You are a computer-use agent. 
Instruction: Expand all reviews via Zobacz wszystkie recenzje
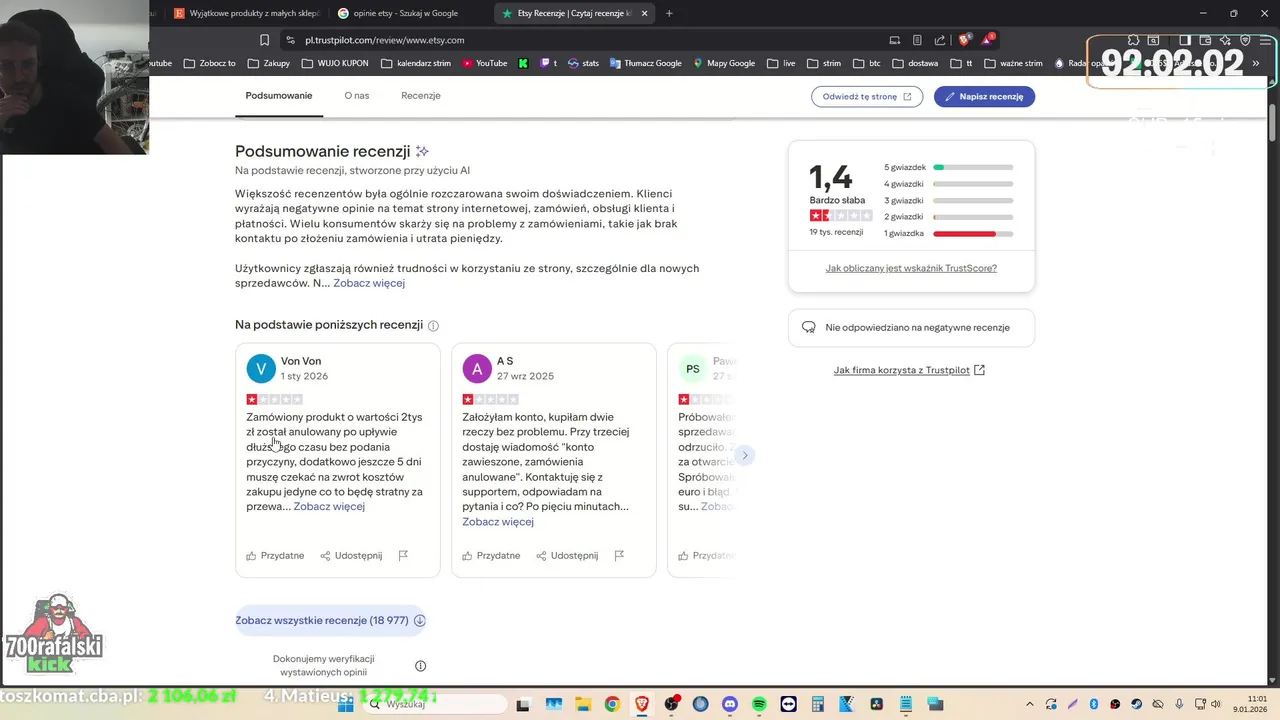click(x=331, y=620)
